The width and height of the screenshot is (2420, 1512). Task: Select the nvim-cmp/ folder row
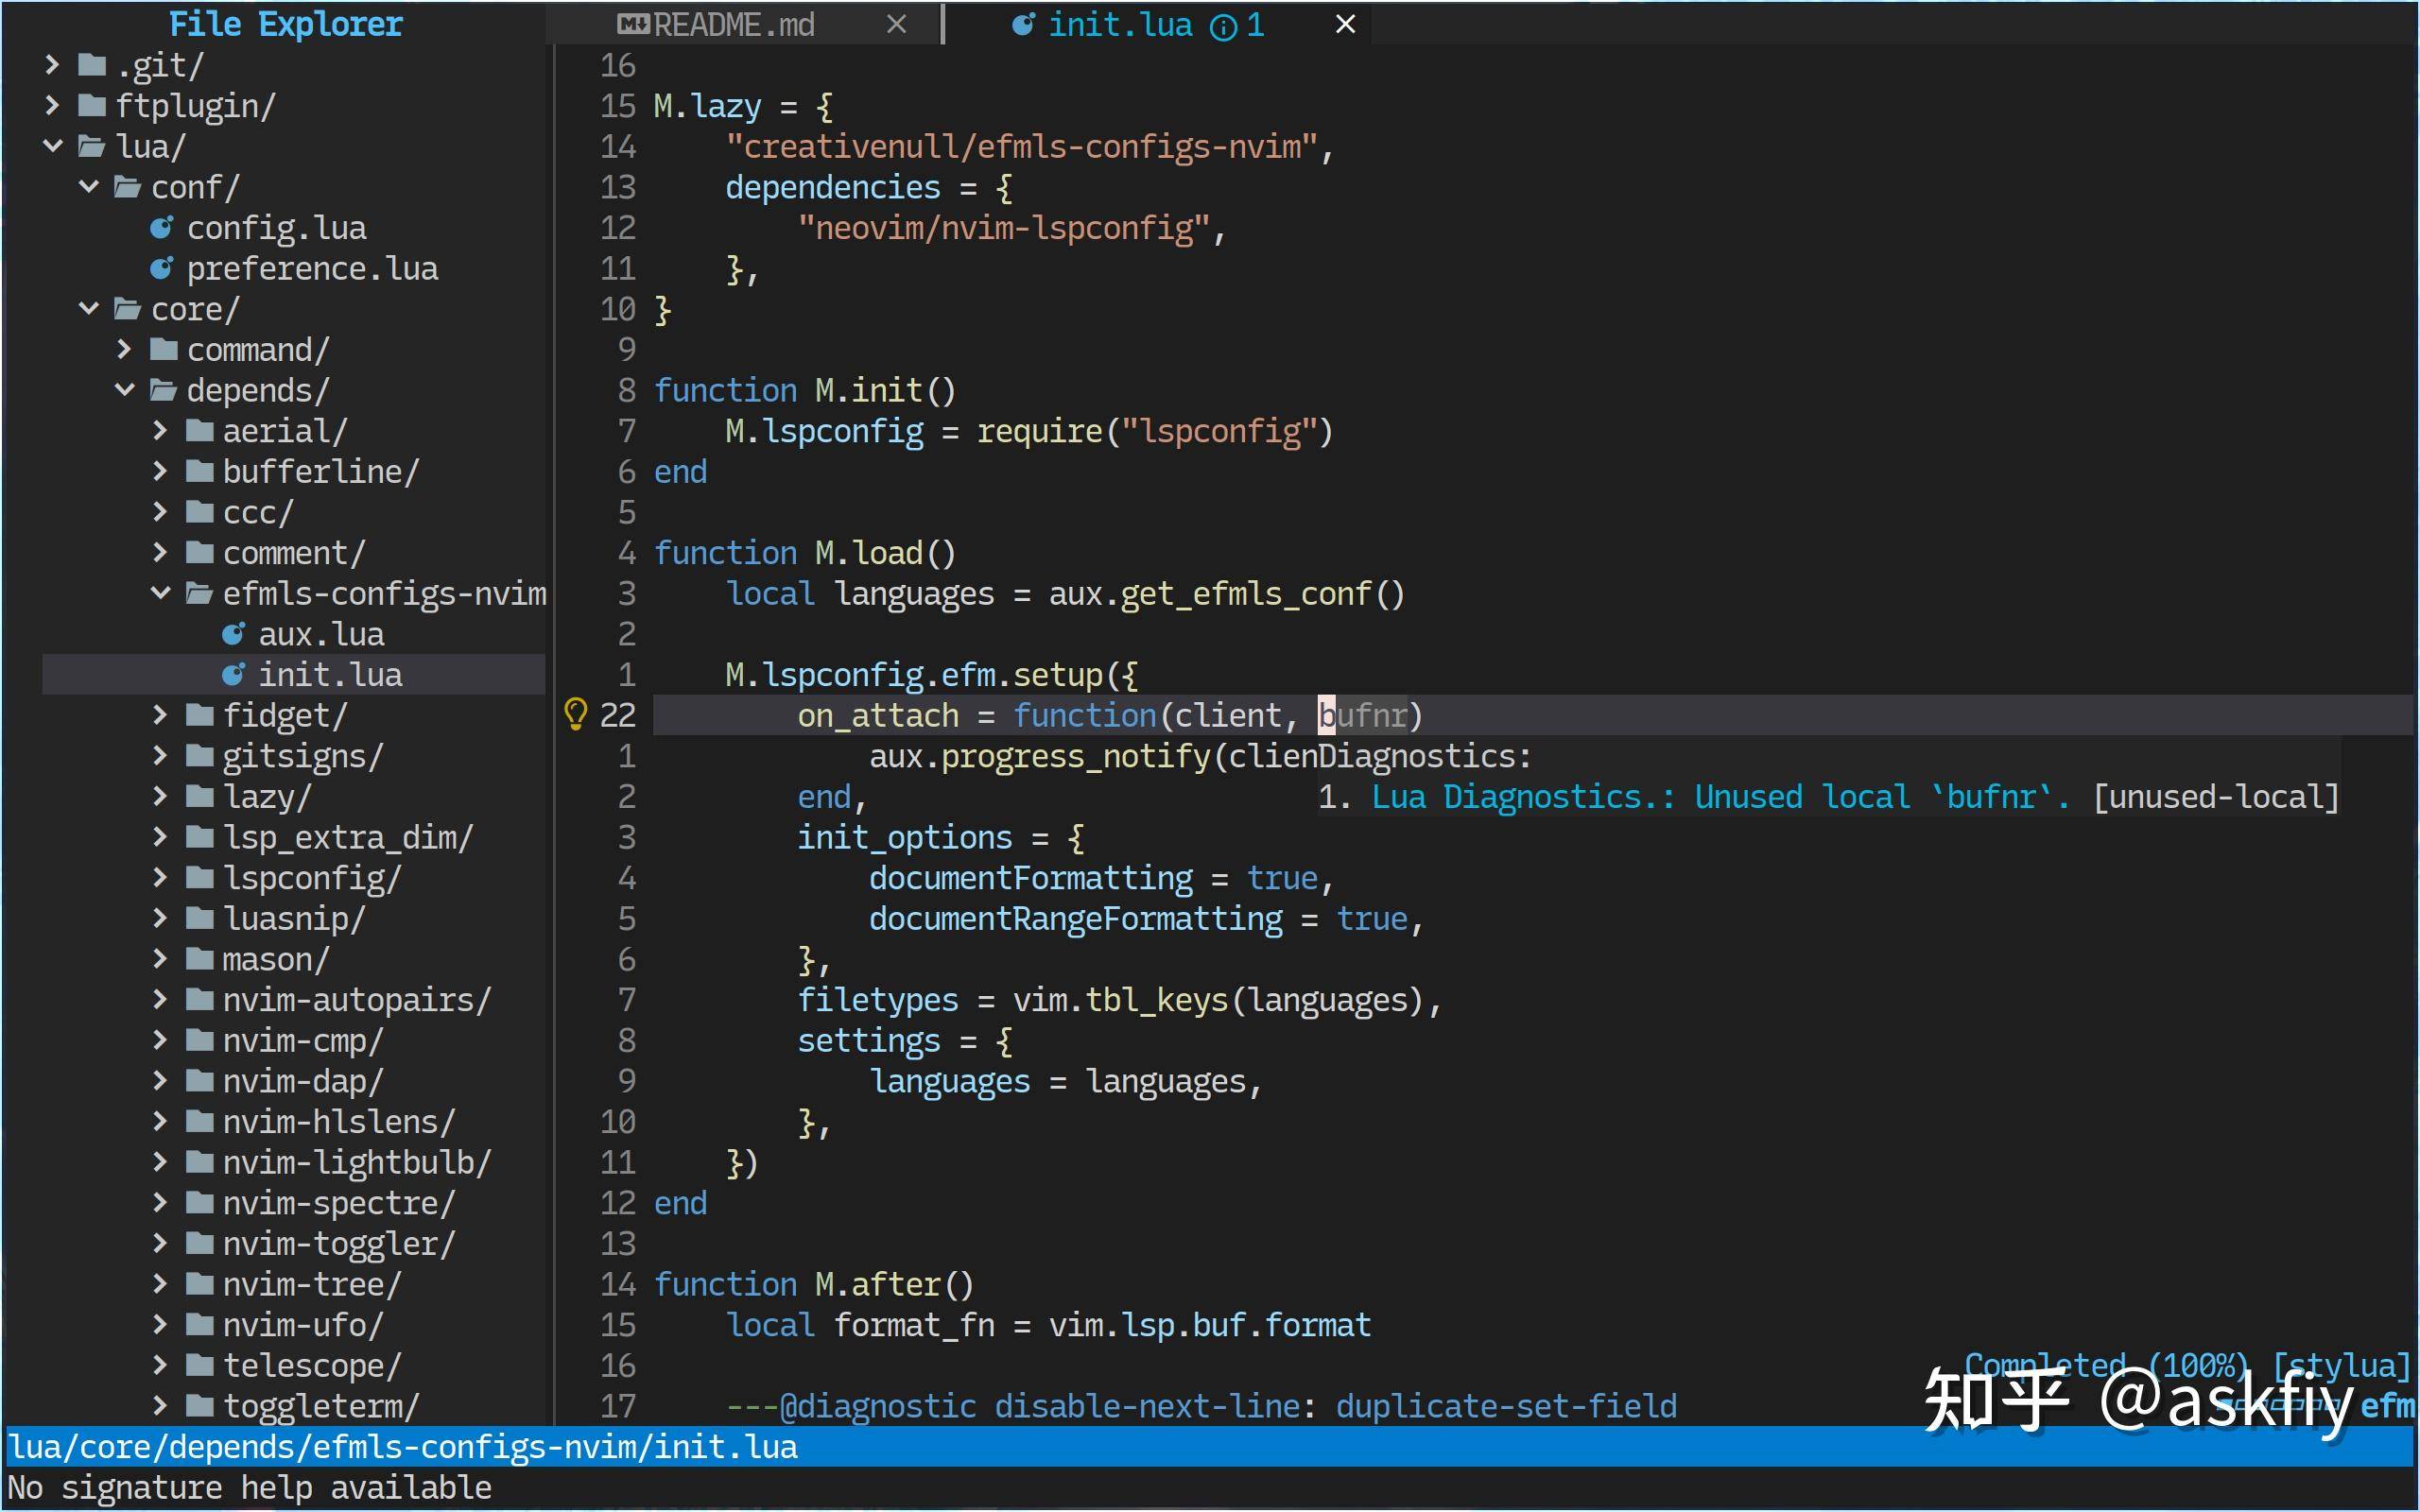(293, 1040)
